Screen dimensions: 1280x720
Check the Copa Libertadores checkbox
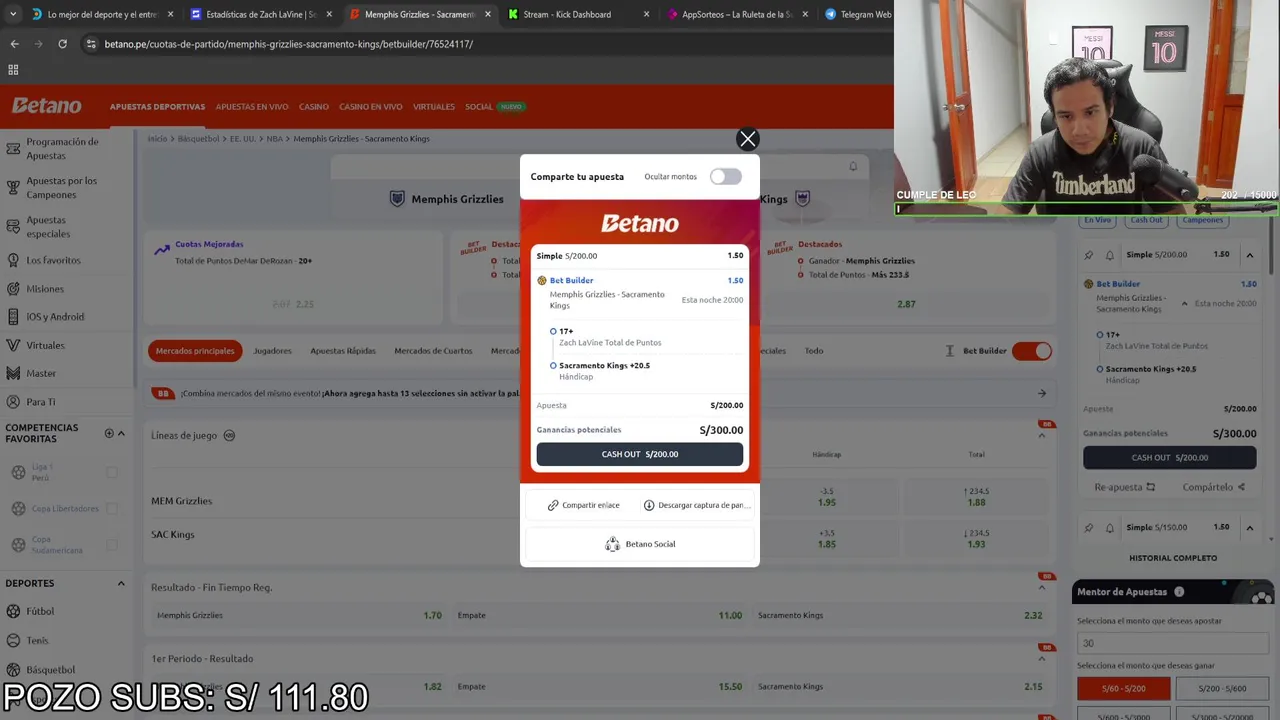(x=111, y=508)
